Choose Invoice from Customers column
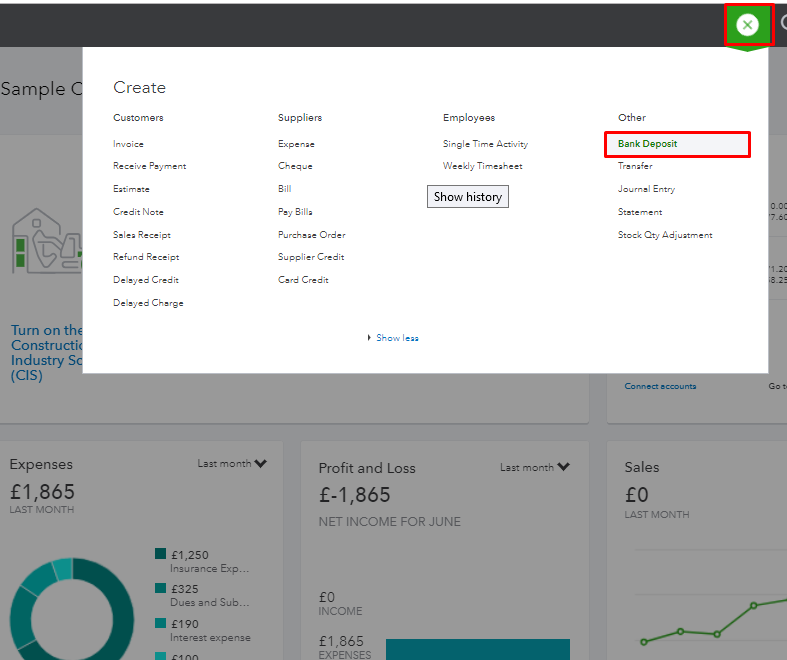The image size is (787, 660). [x=128, y=144]
